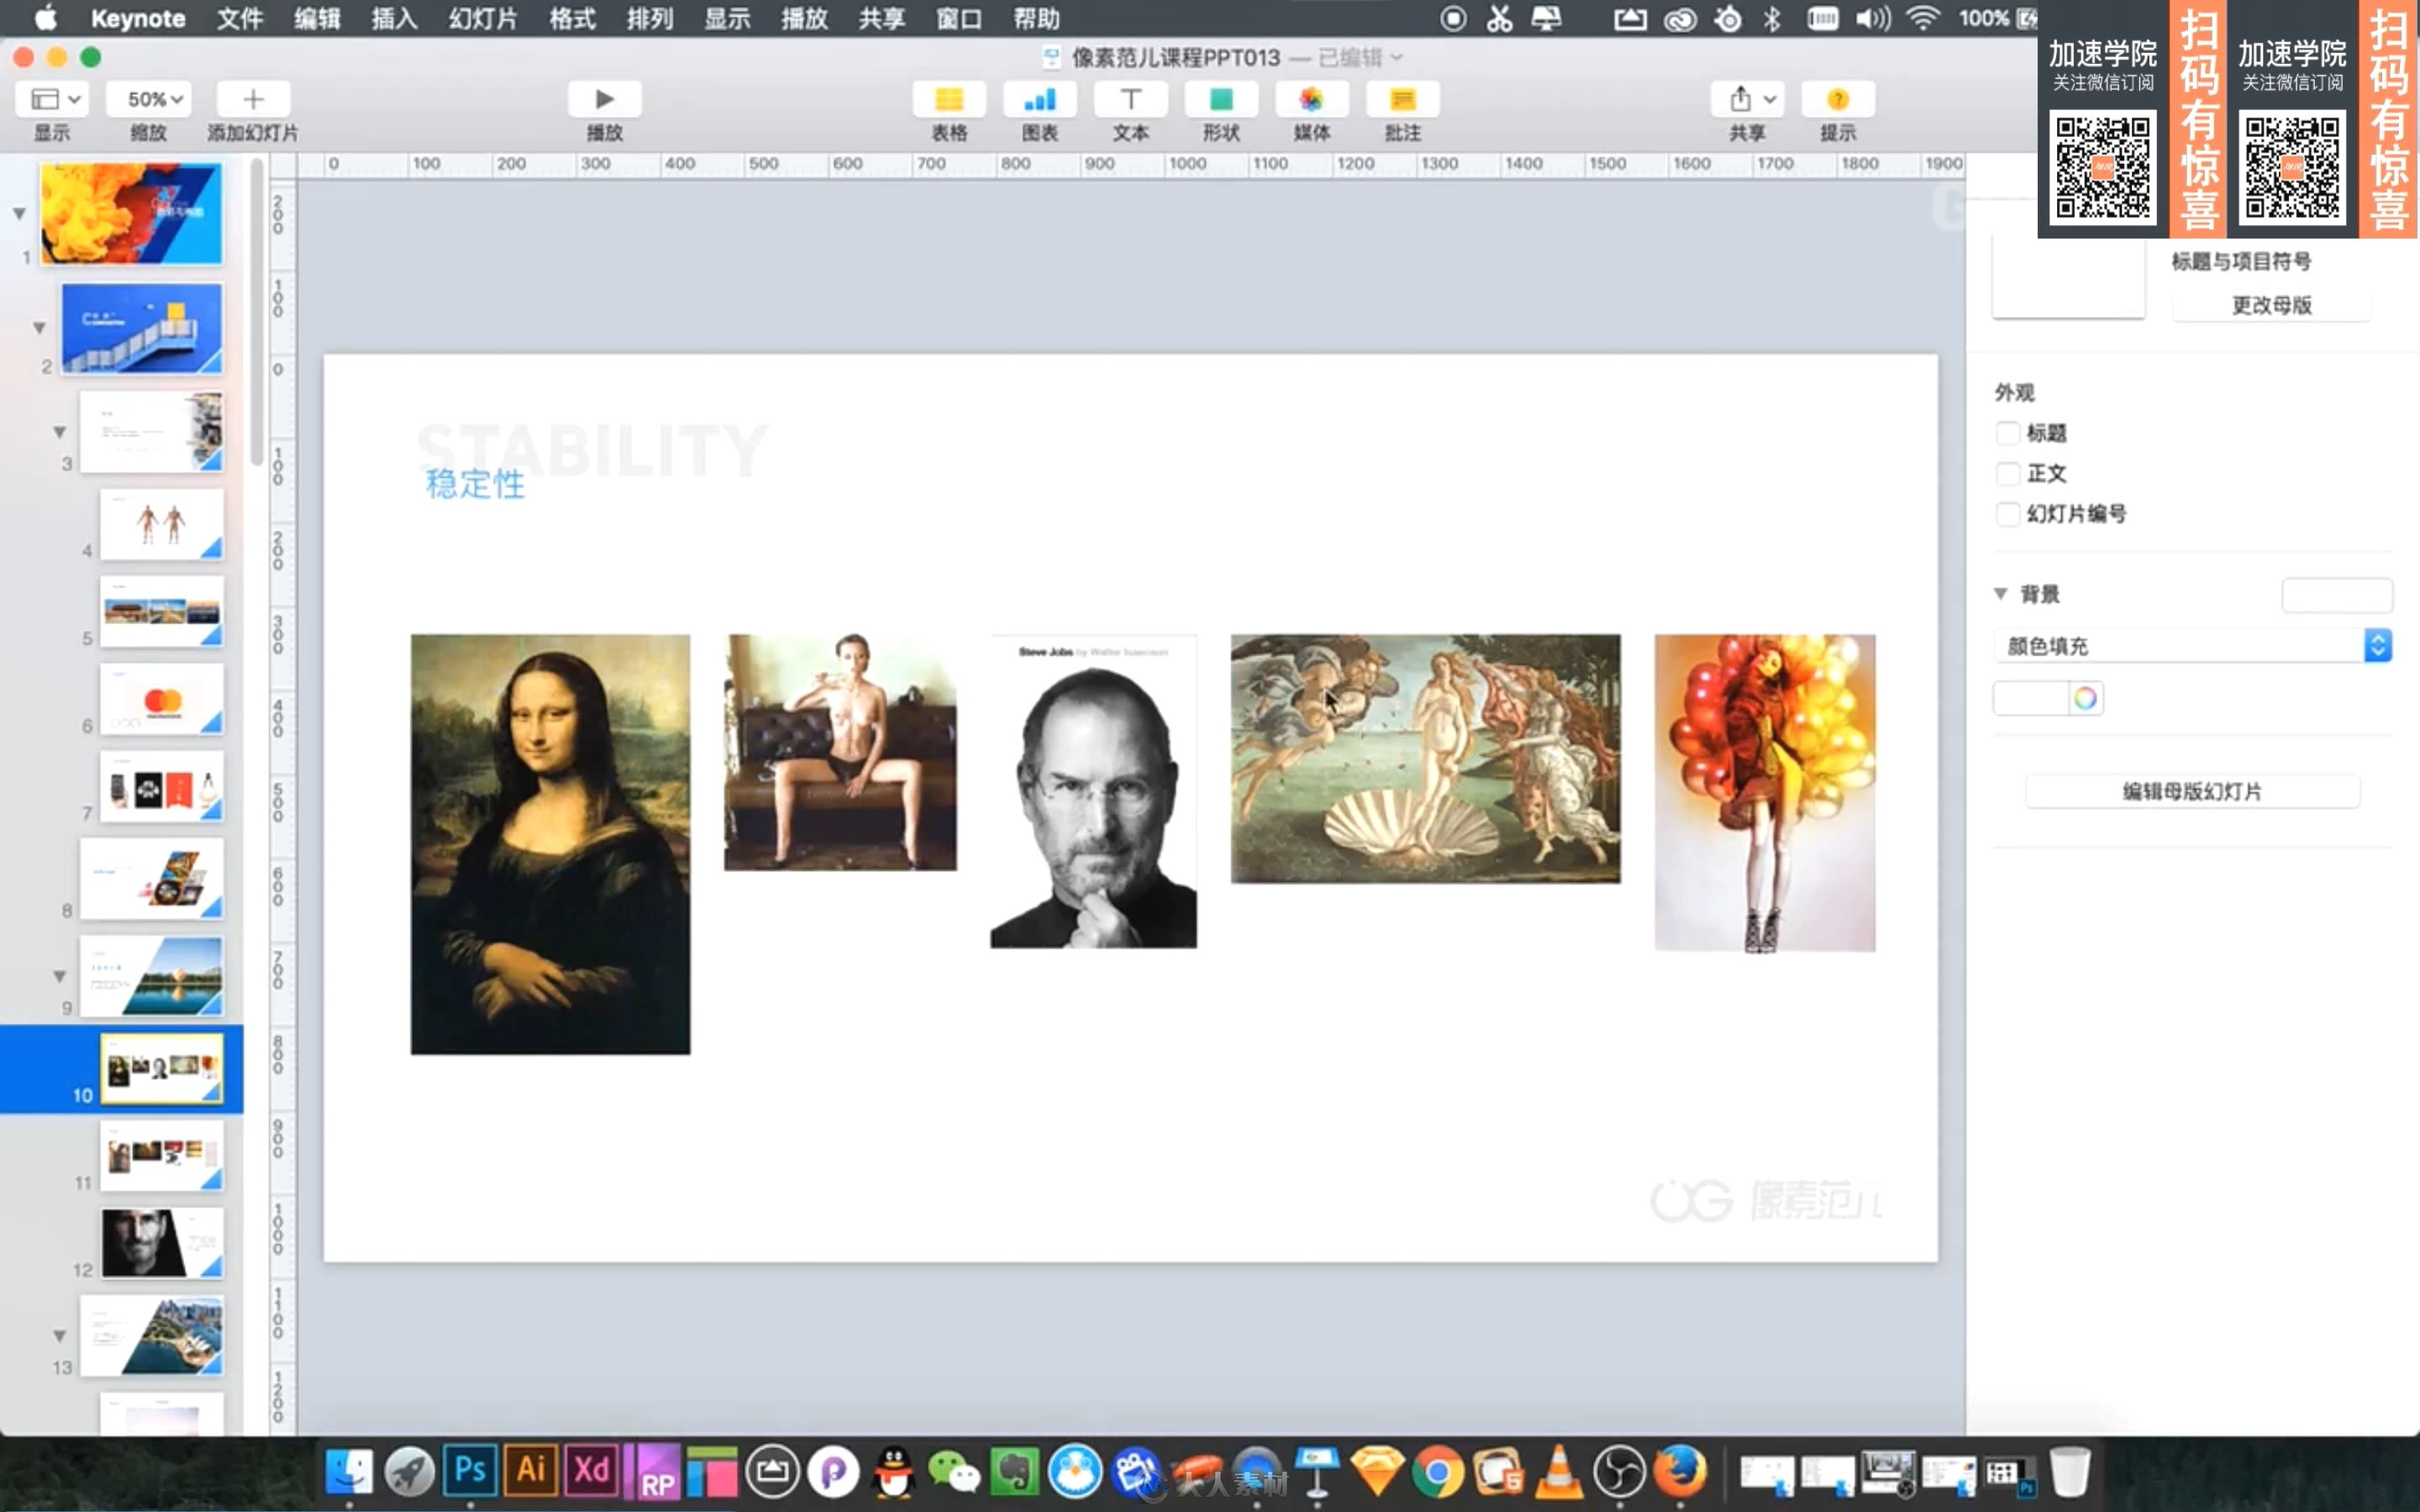Image resolution: width=2420 pixels, height=1512 pixels.
Task: Click the background preview swatch beside 背景
Action: pyautogui.click(x=2337, y=594)
